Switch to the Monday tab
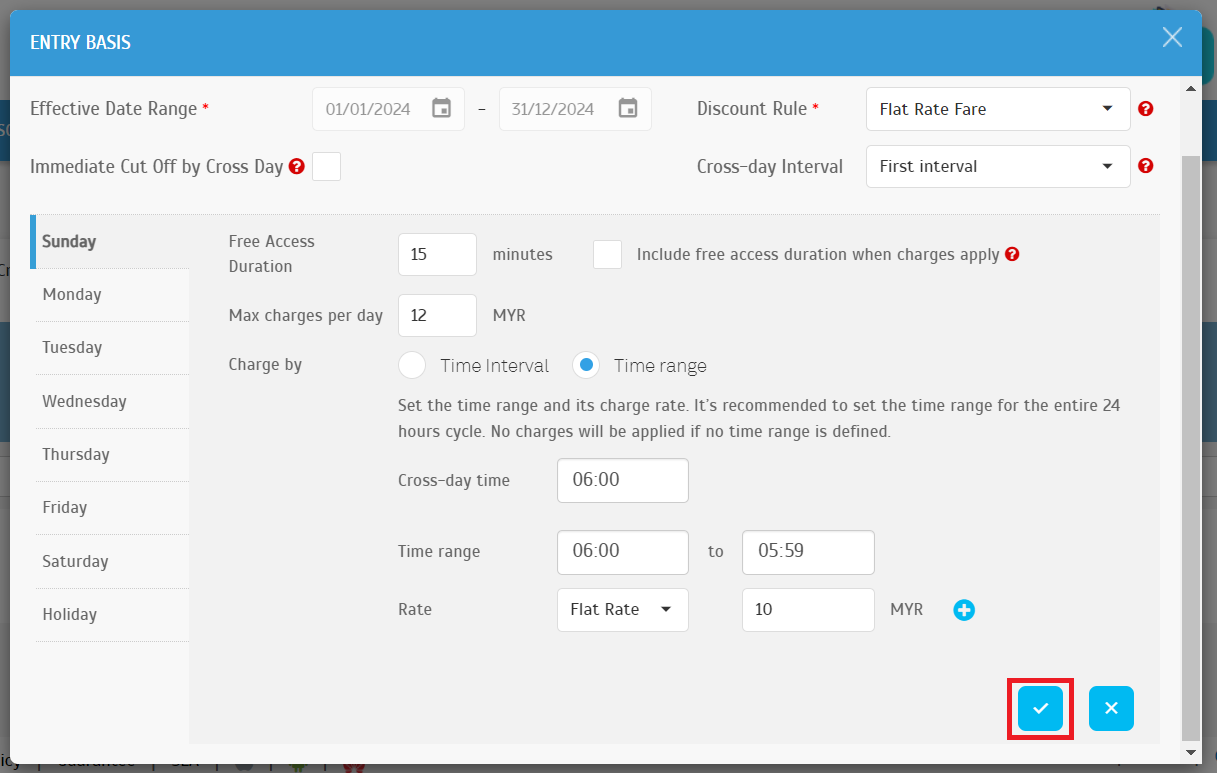 pyautogui.click(x=72, y=294)
